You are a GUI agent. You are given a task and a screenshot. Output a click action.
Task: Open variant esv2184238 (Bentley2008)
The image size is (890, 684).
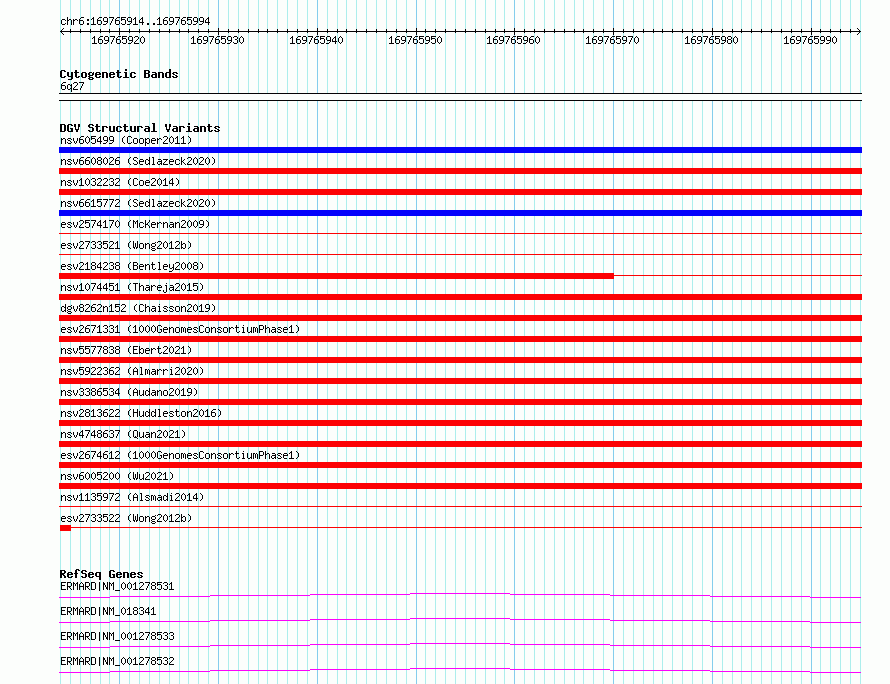(132, 266)
